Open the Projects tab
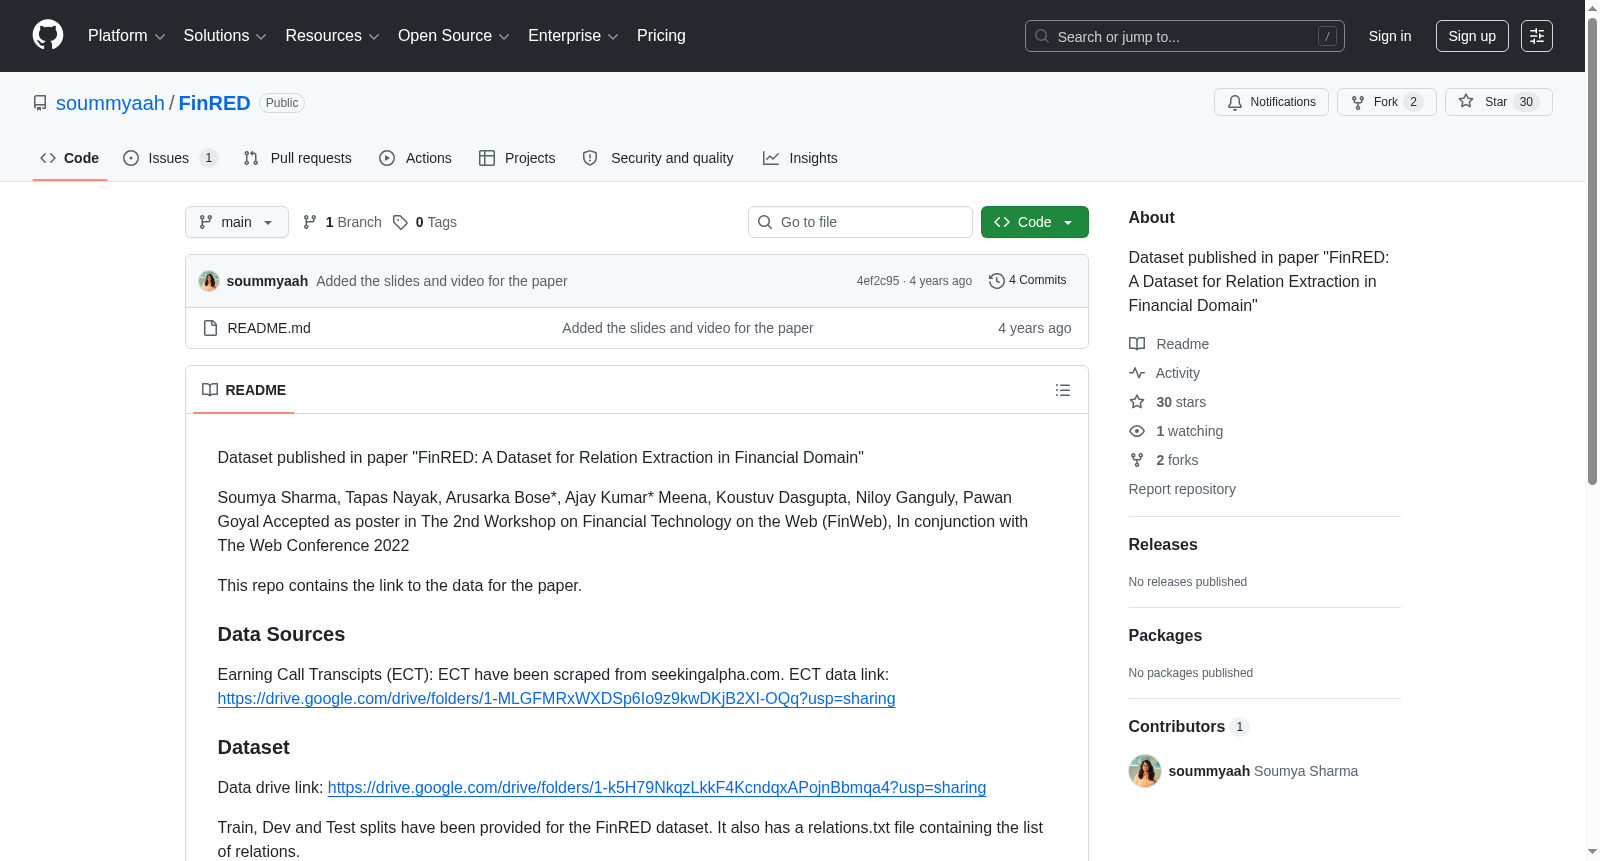 click(517, 158)
